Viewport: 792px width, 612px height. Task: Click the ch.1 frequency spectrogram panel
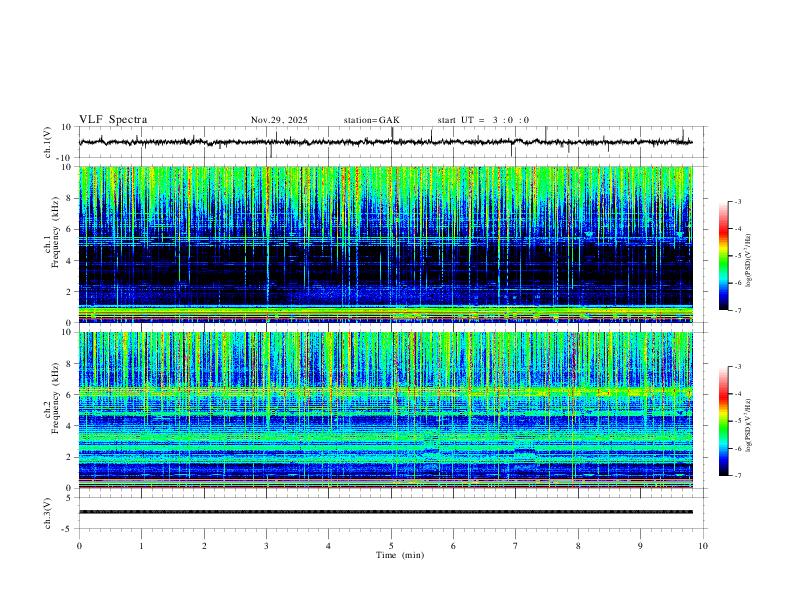point(386,244)
